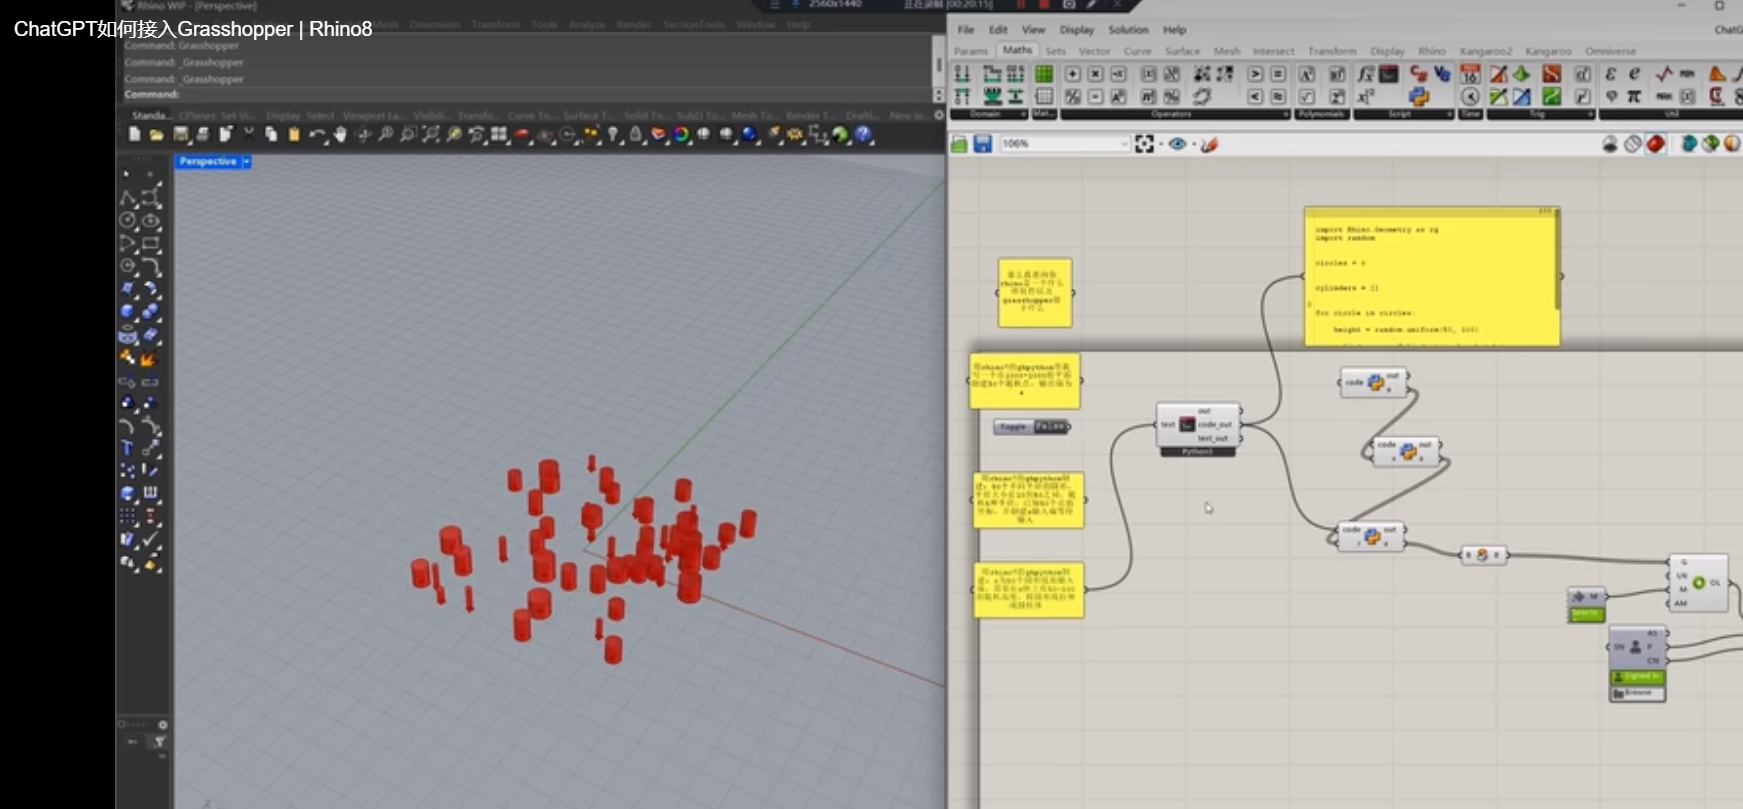This screenshot has width=1743, height=809.
Task: Switch to the Vector tab
Action: click(1094, 51)
